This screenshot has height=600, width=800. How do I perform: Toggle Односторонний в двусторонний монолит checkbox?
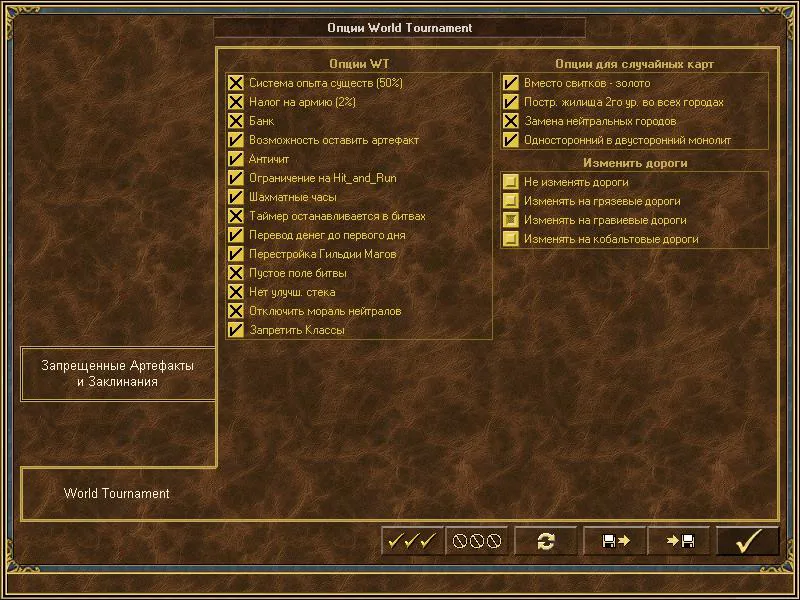tap(511, 140)
